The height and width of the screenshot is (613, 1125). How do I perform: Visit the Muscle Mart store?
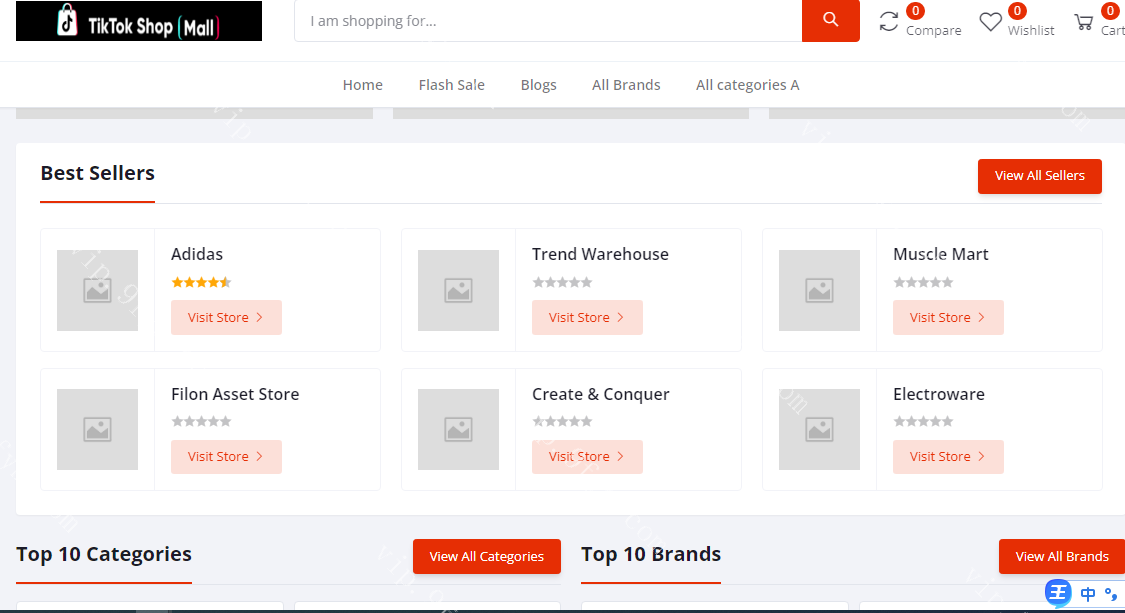[948, 317]
